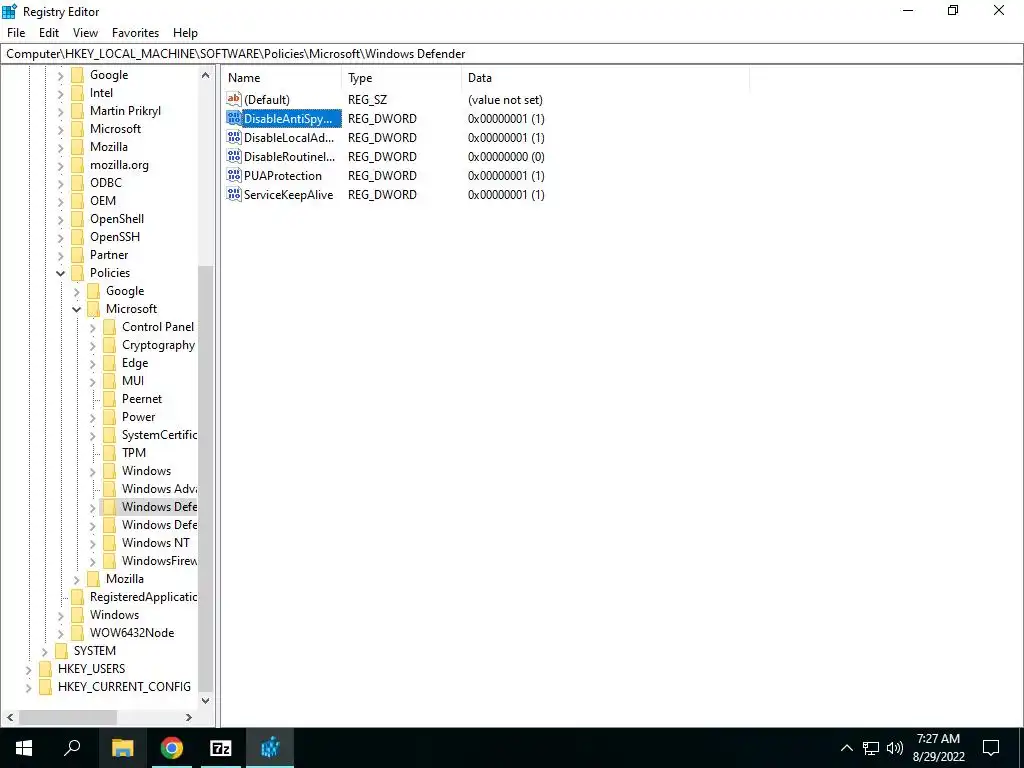Open Google Chrome from taskbar
The image size is (1024, 768).
tap(172, 748)
